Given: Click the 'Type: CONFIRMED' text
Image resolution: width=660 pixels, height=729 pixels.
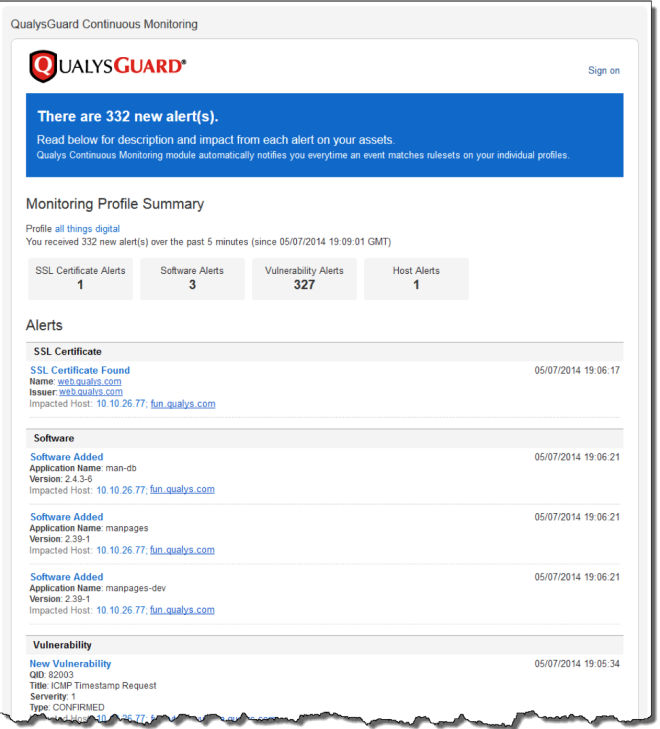Looking at the screenshot, I should tap(67, 708).
